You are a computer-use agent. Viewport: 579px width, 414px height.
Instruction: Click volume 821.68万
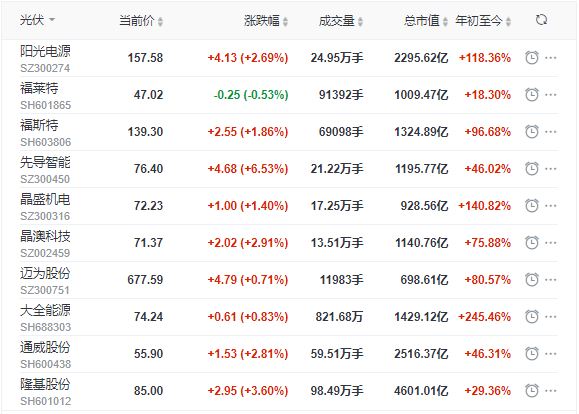[x=339, y=317]
